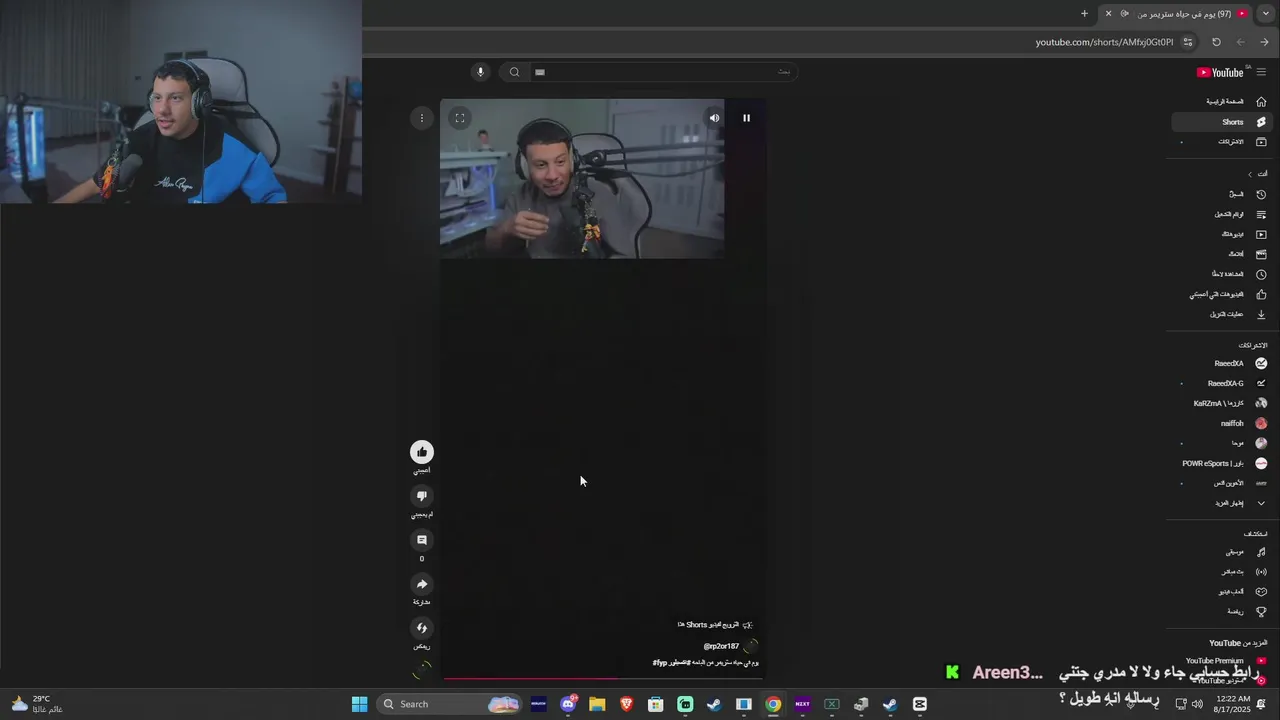Go to YouTube home via logo
1280x720 pixels.
coord(1220,72)
